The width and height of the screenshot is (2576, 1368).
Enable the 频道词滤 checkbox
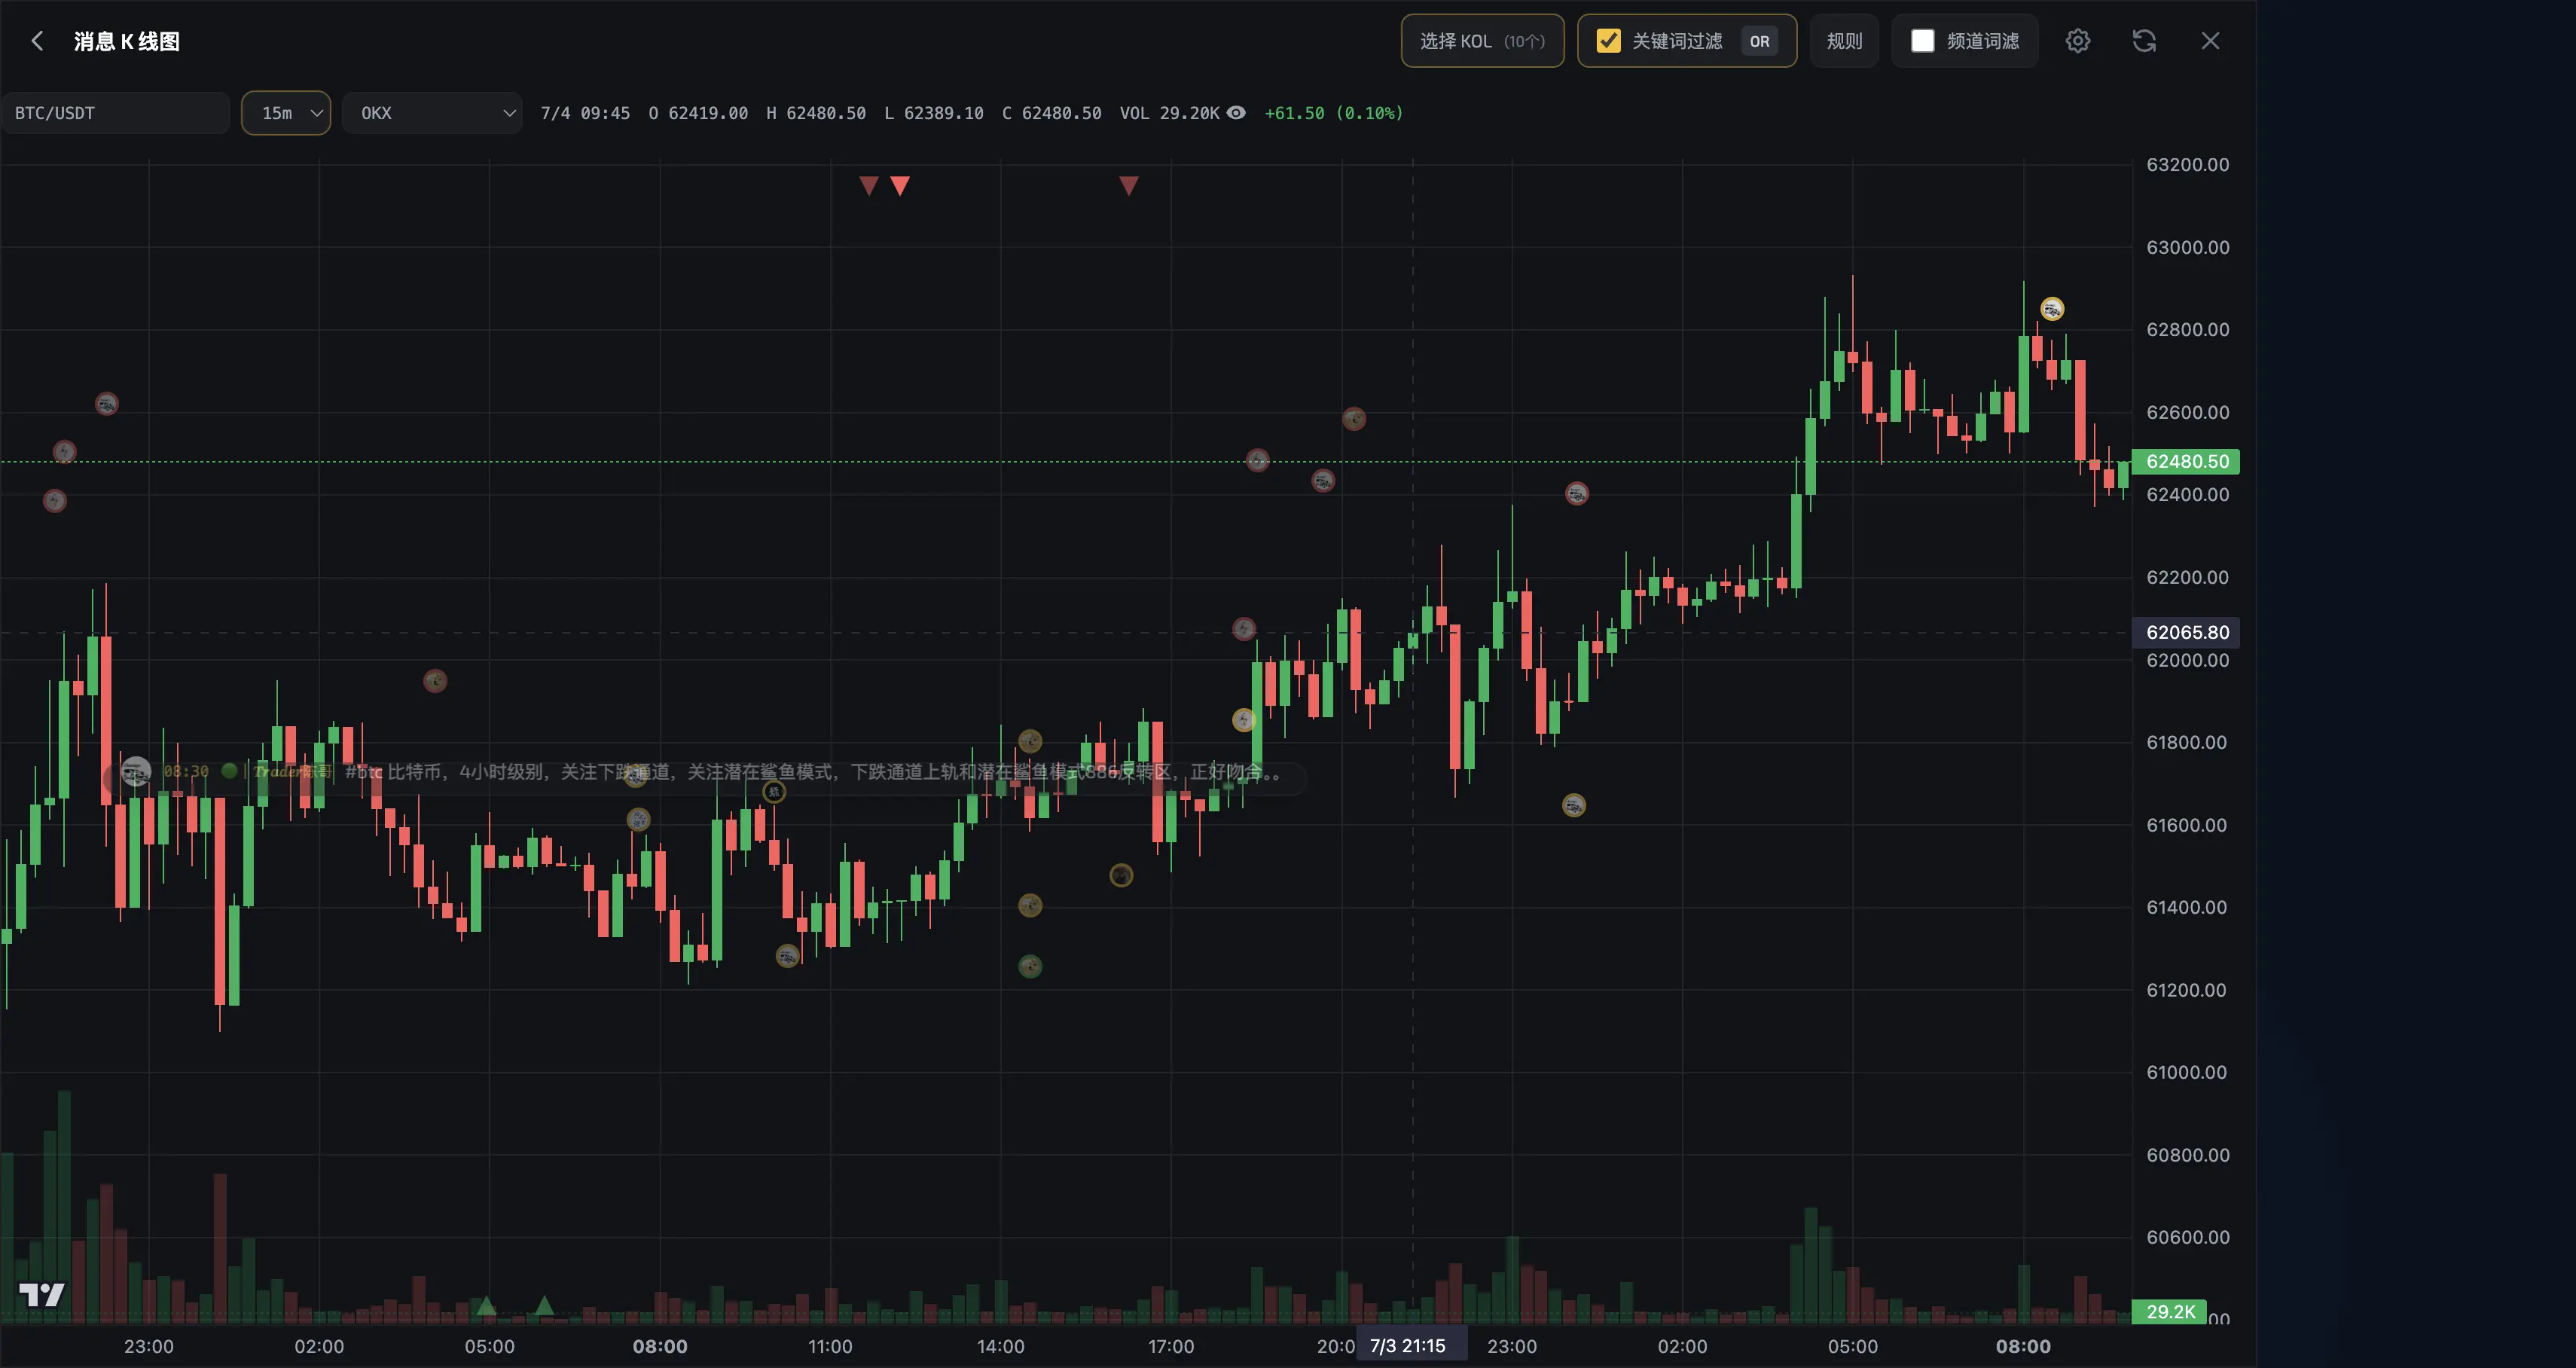pyautogui.click(x=1923, y=41)
